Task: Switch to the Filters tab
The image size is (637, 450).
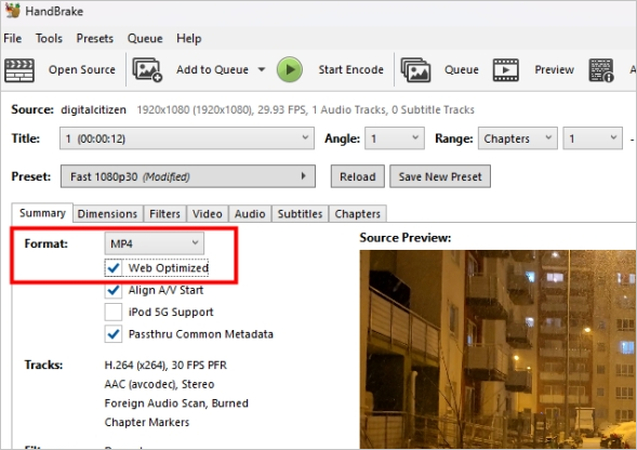Action: tap(165, 214)
